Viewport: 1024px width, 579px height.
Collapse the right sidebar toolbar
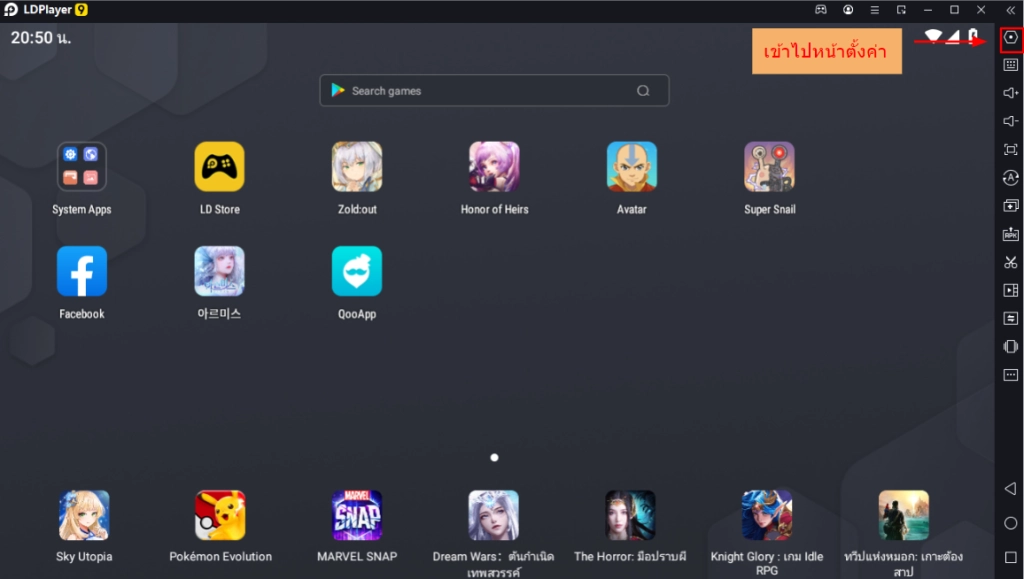tap(1010, 10)
